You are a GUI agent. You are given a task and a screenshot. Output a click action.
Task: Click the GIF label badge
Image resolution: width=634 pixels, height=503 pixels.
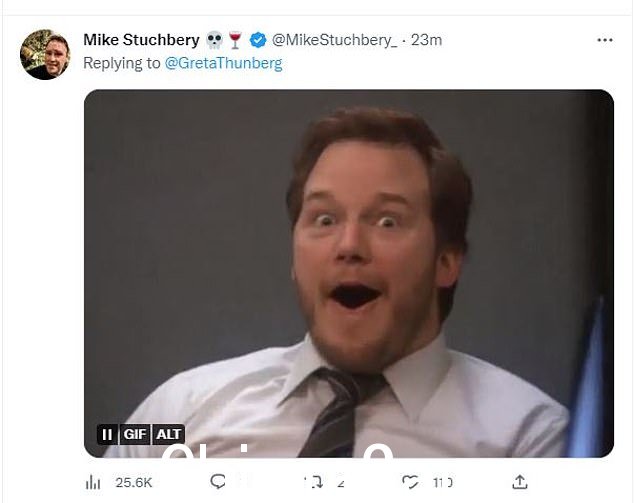click(x=135, y=434)
